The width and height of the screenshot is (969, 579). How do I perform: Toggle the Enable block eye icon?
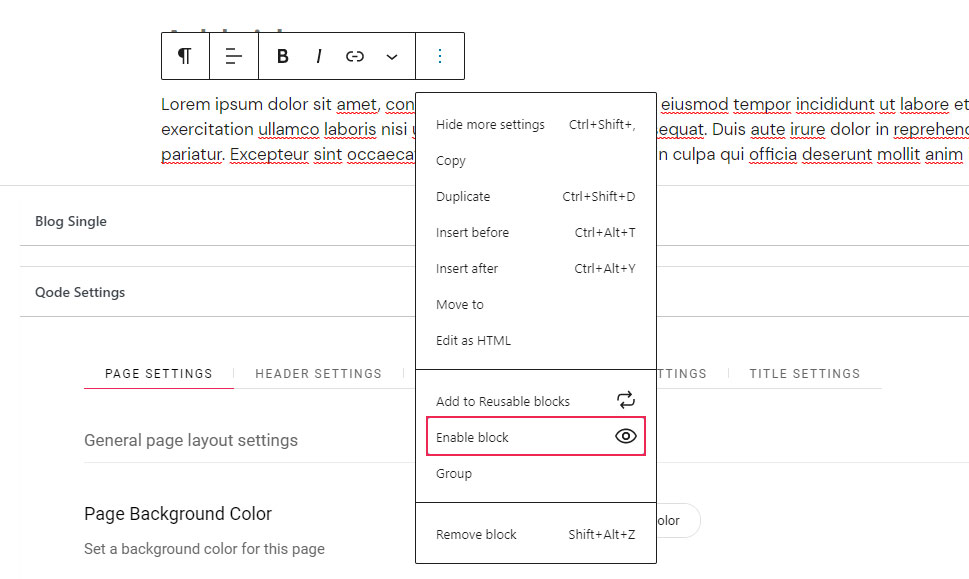pyautogui.click(x=625, y=436)
